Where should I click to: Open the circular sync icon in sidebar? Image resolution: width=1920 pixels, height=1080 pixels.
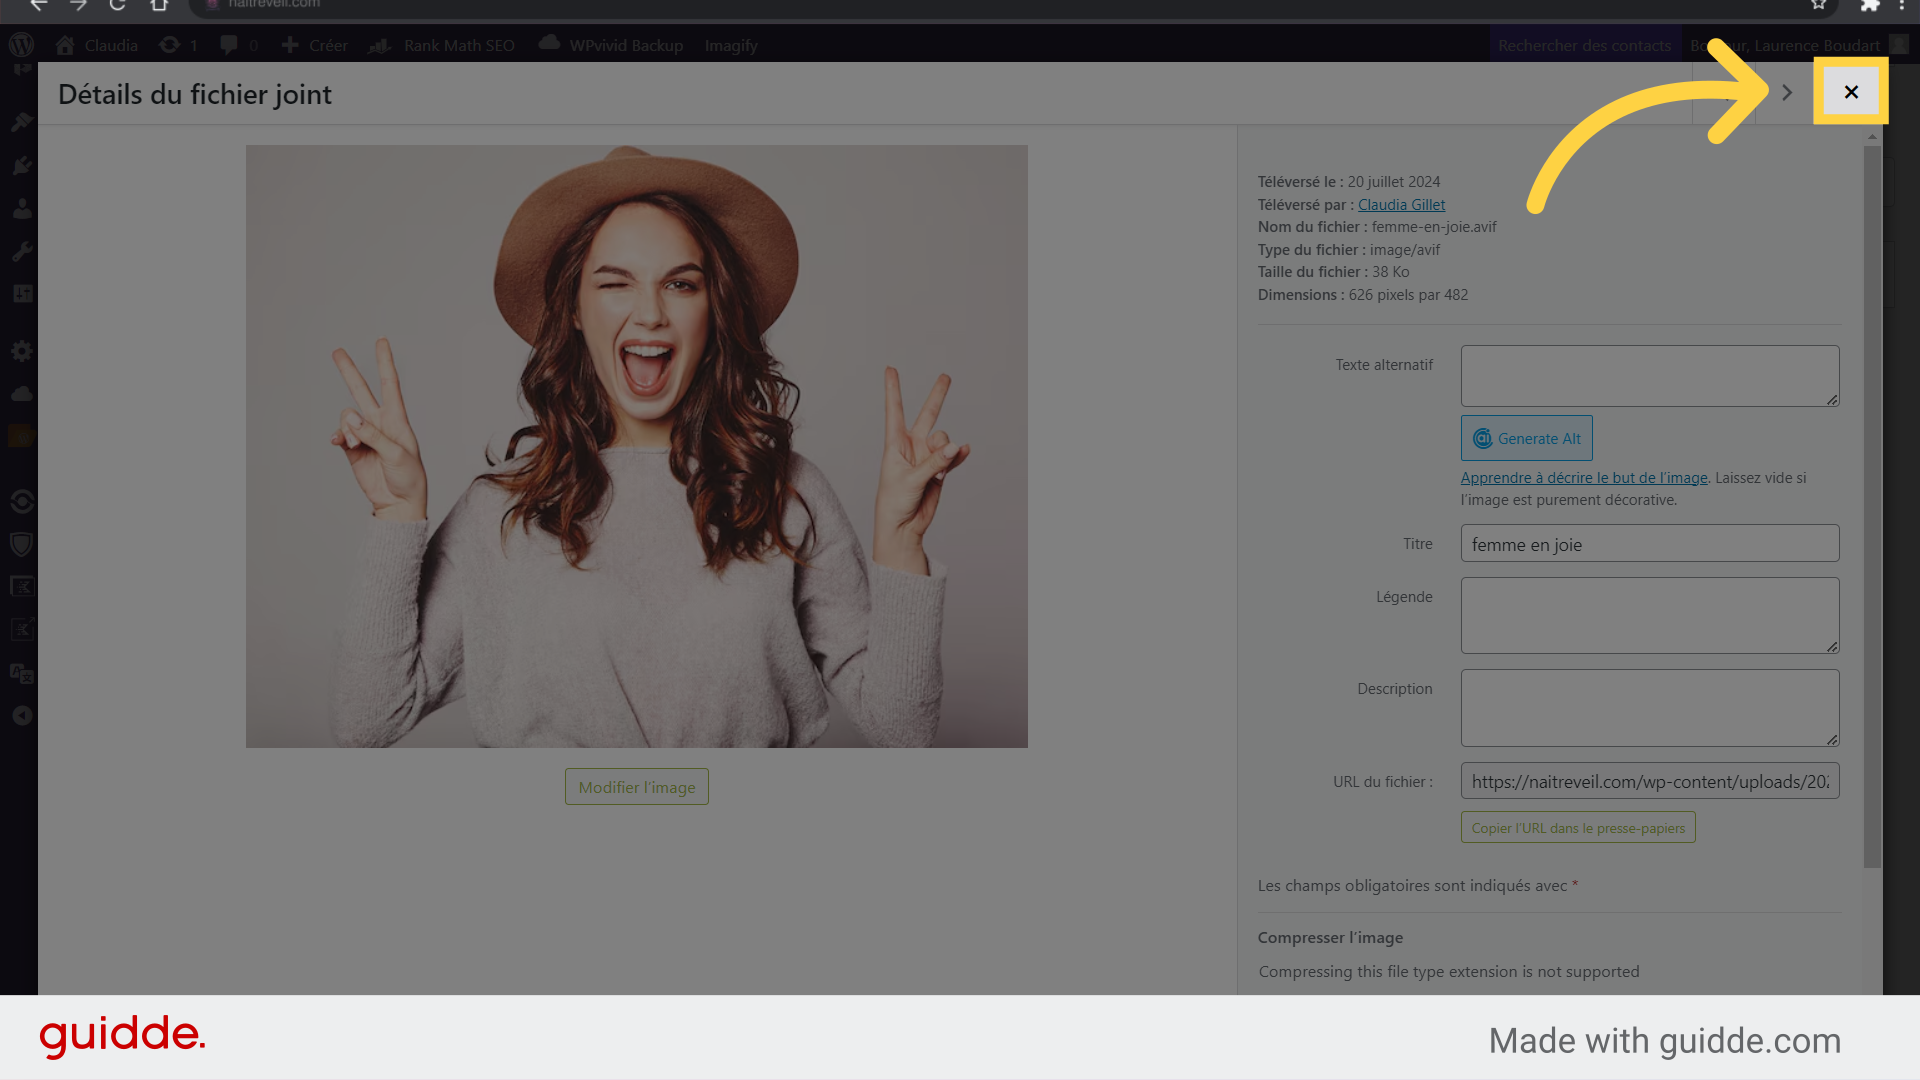click(x=22, y=501)
